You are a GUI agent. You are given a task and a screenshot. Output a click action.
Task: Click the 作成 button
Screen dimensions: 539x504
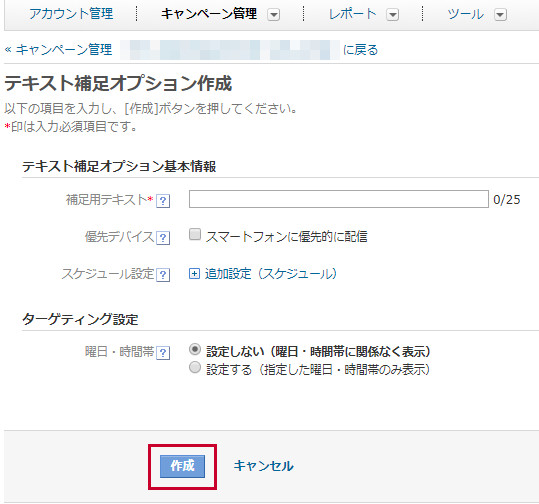pos(182,466)
